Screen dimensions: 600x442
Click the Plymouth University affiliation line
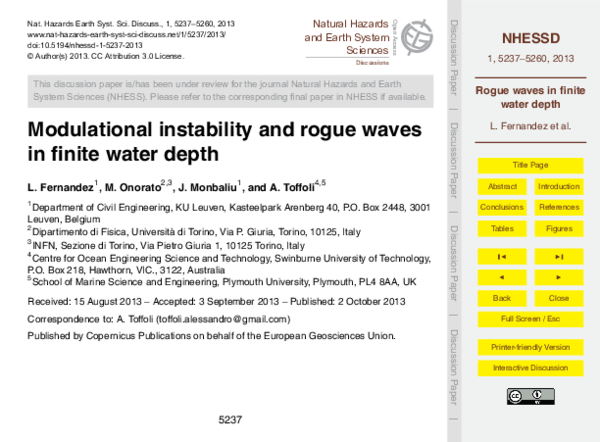(x=222, y=282)
